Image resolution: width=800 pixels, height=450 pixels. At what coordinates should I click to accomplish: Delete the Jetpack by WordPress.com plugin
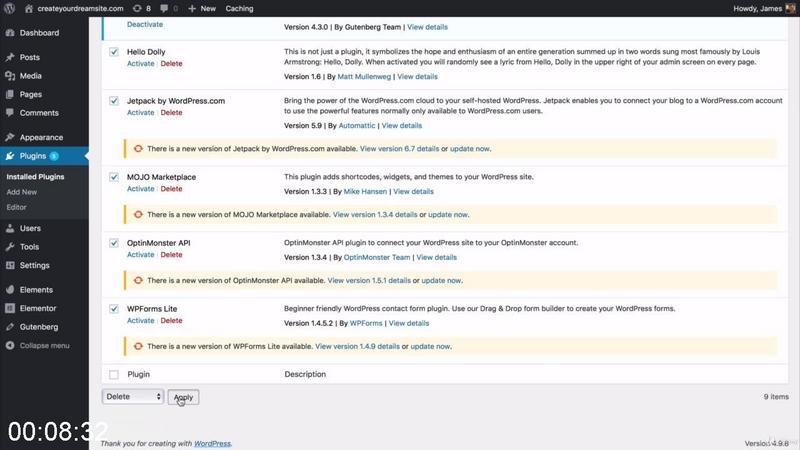(171, 112)
